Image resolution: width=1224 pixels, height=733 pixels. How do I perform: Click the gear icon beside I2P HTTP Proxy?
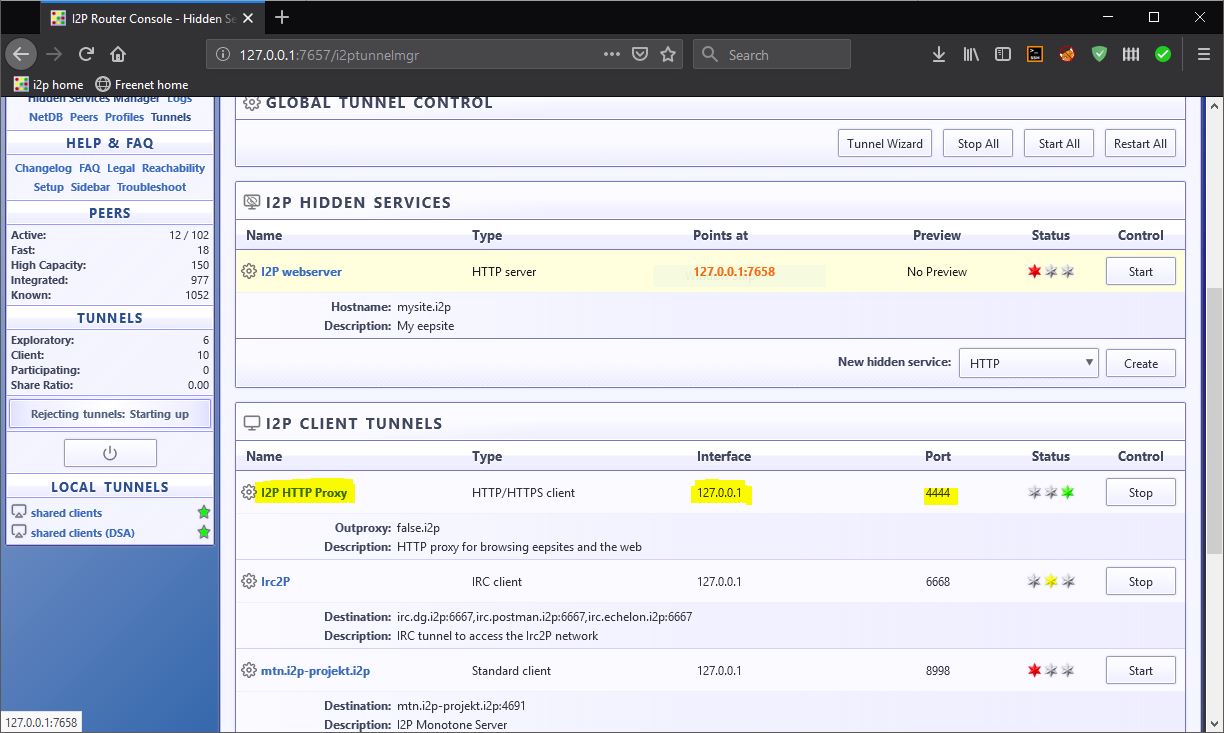tap(249, 492)
